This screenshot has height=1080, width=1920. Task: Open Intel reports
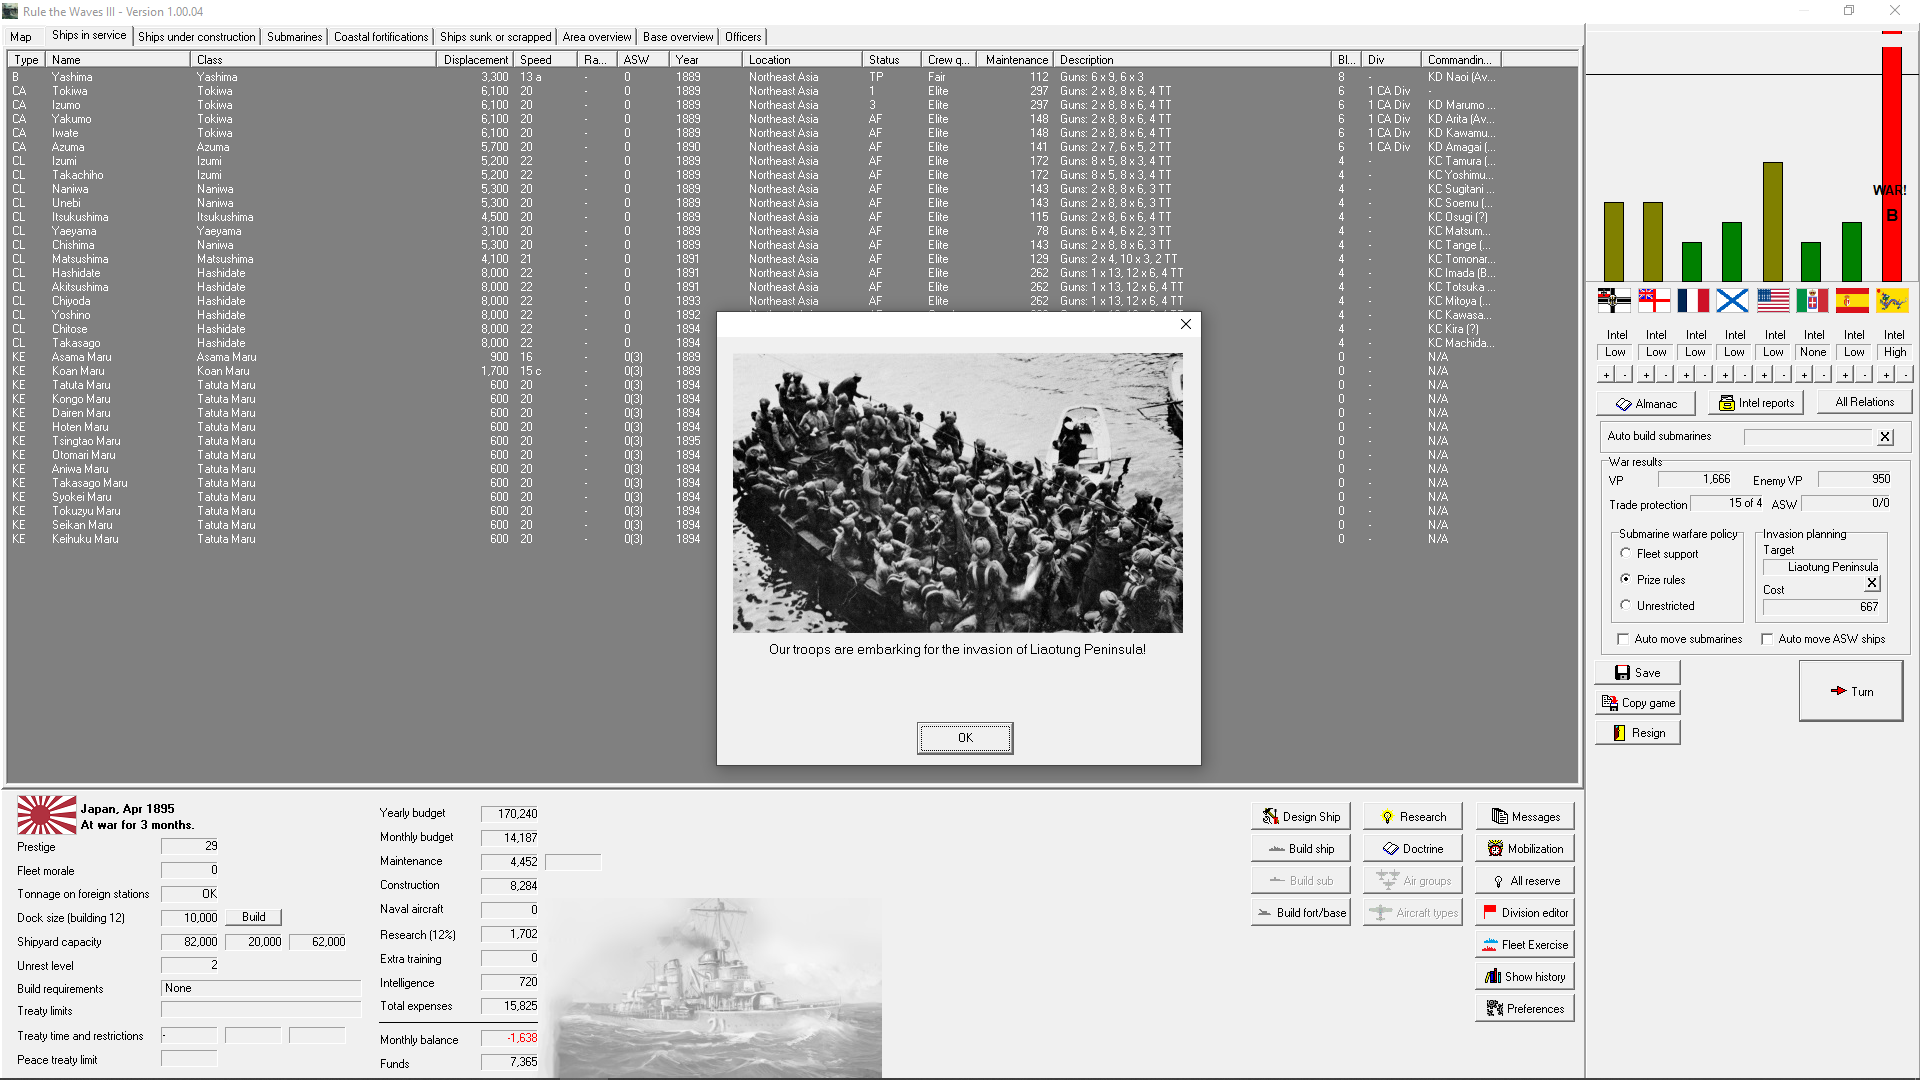[x=1755, y=403]
